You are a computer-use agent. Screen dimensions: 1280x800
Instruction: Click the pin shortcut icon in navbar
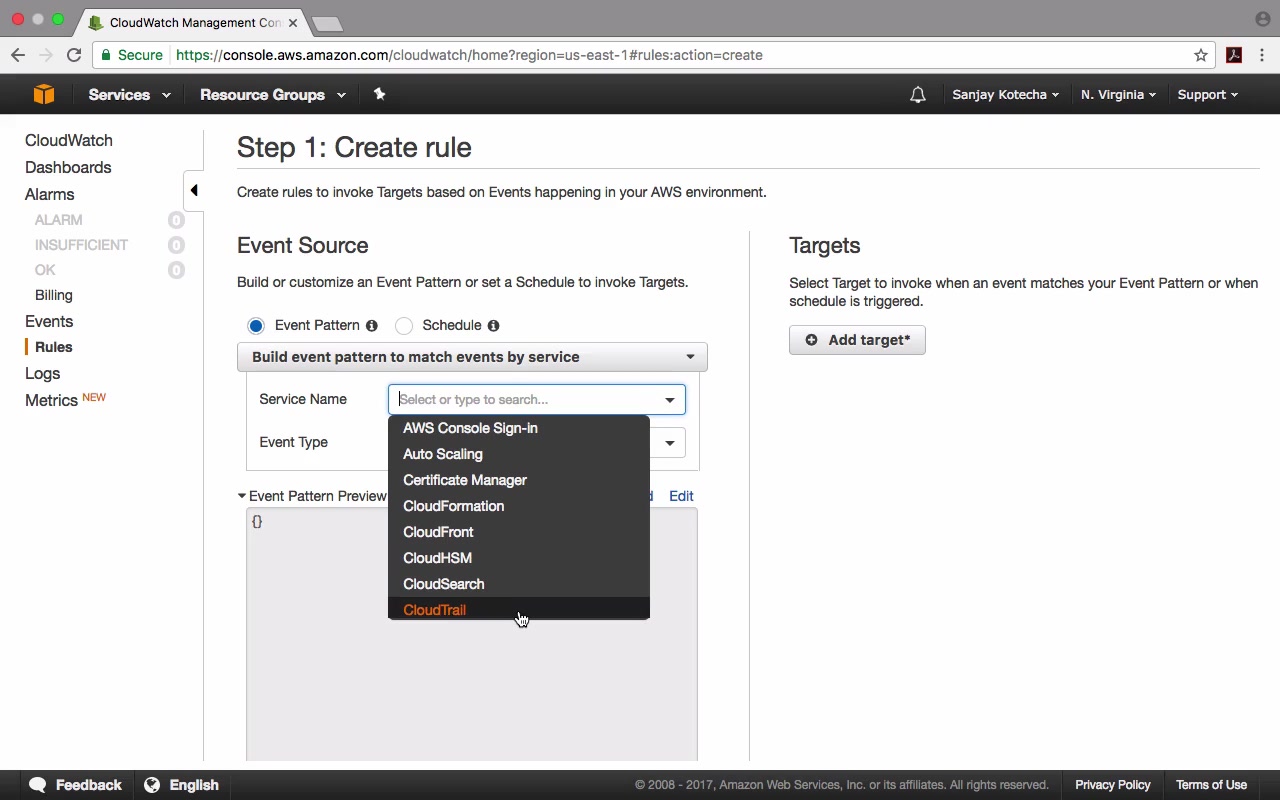point(379,94)
